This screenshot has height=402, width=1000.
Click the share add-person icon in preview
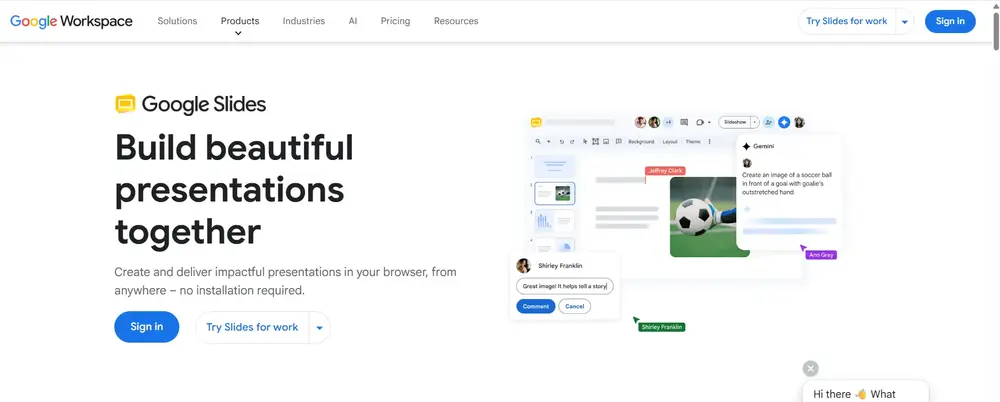[x=768, y=123]
